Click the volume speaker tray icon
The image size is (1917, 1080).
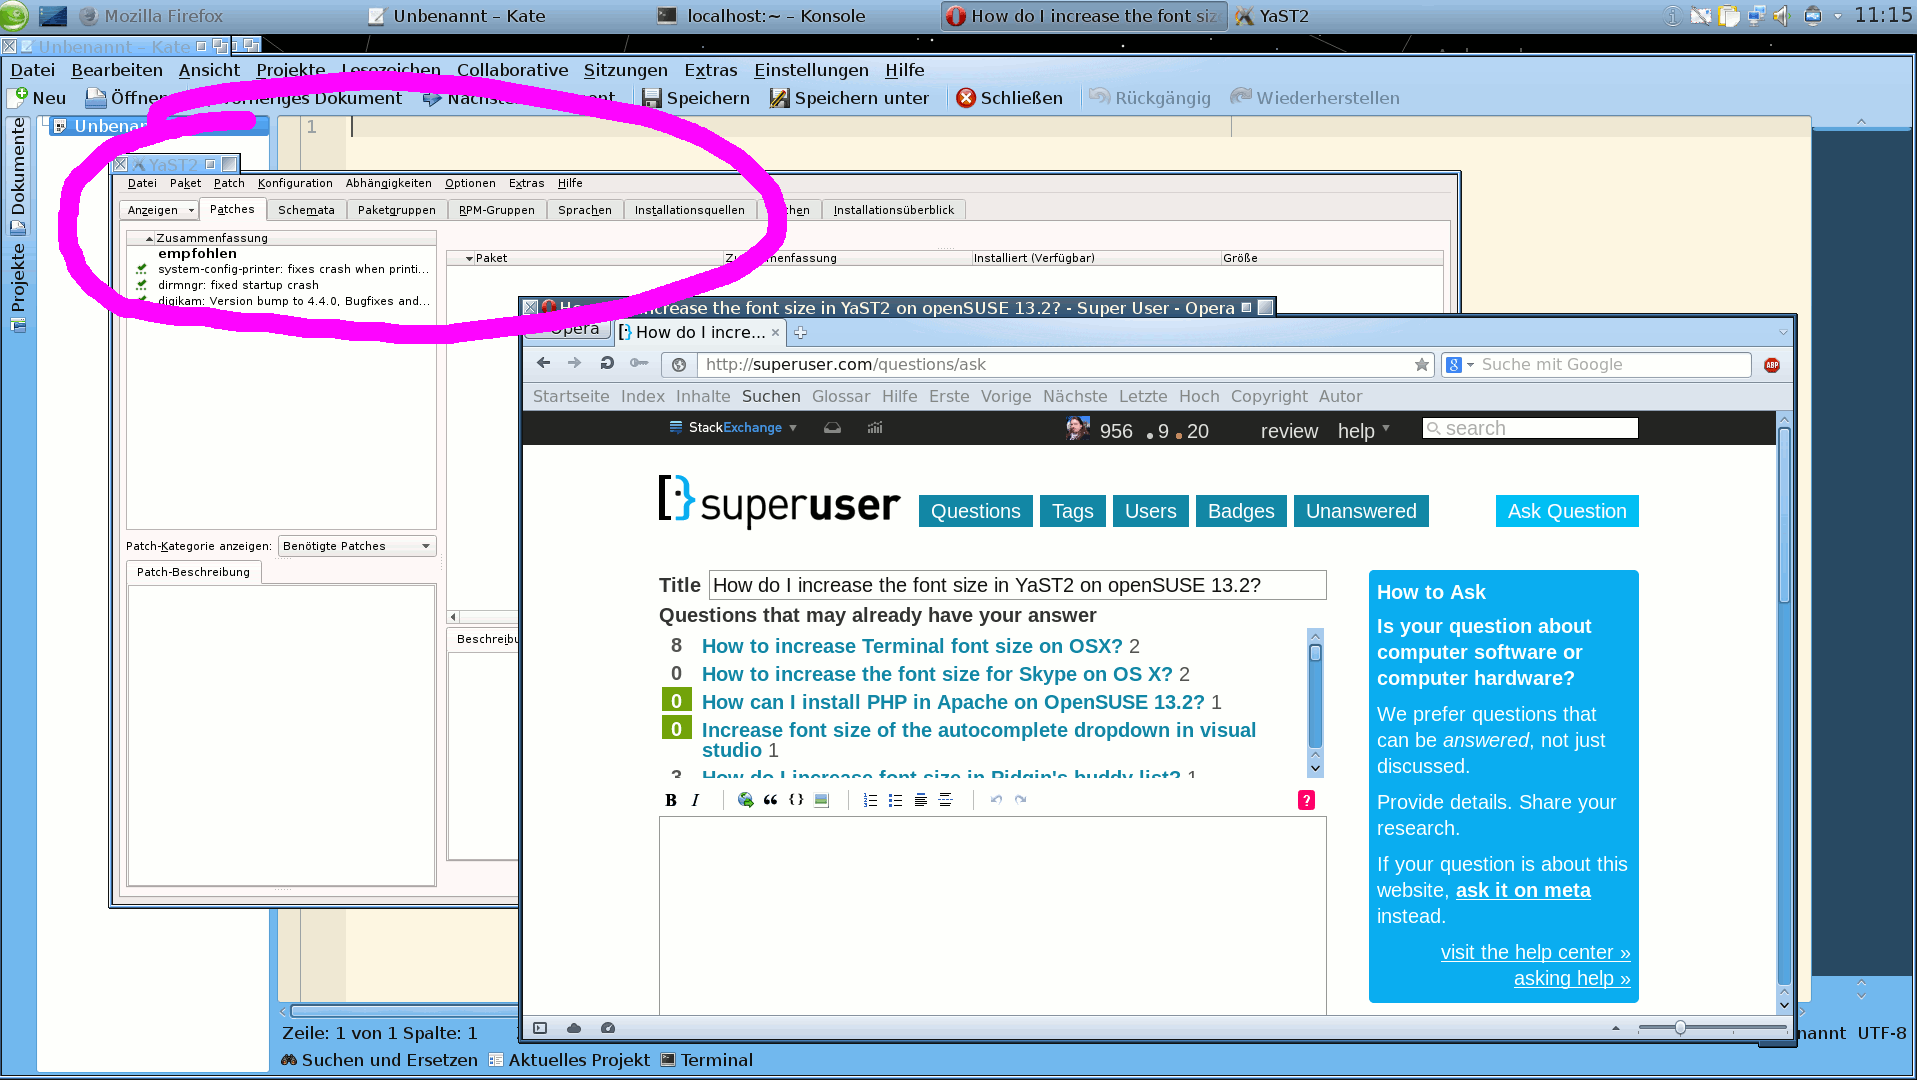point(1781,16)
